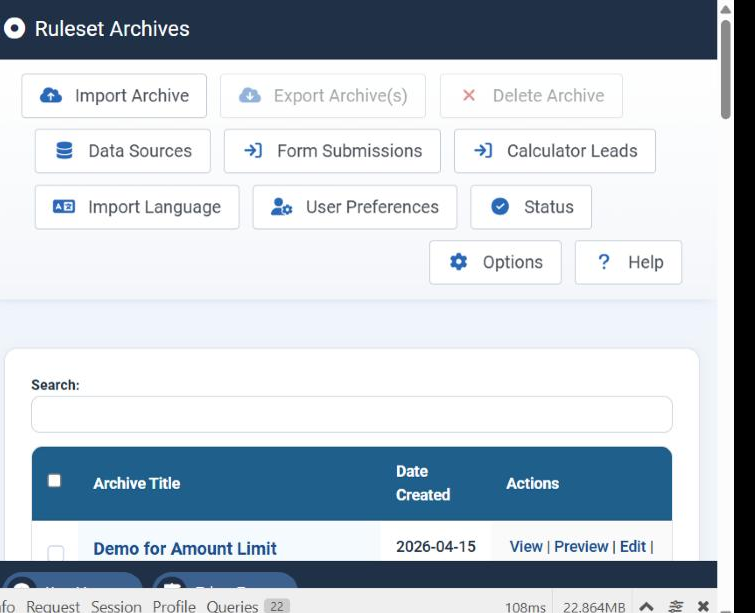Click the Import Archive button

114,96
